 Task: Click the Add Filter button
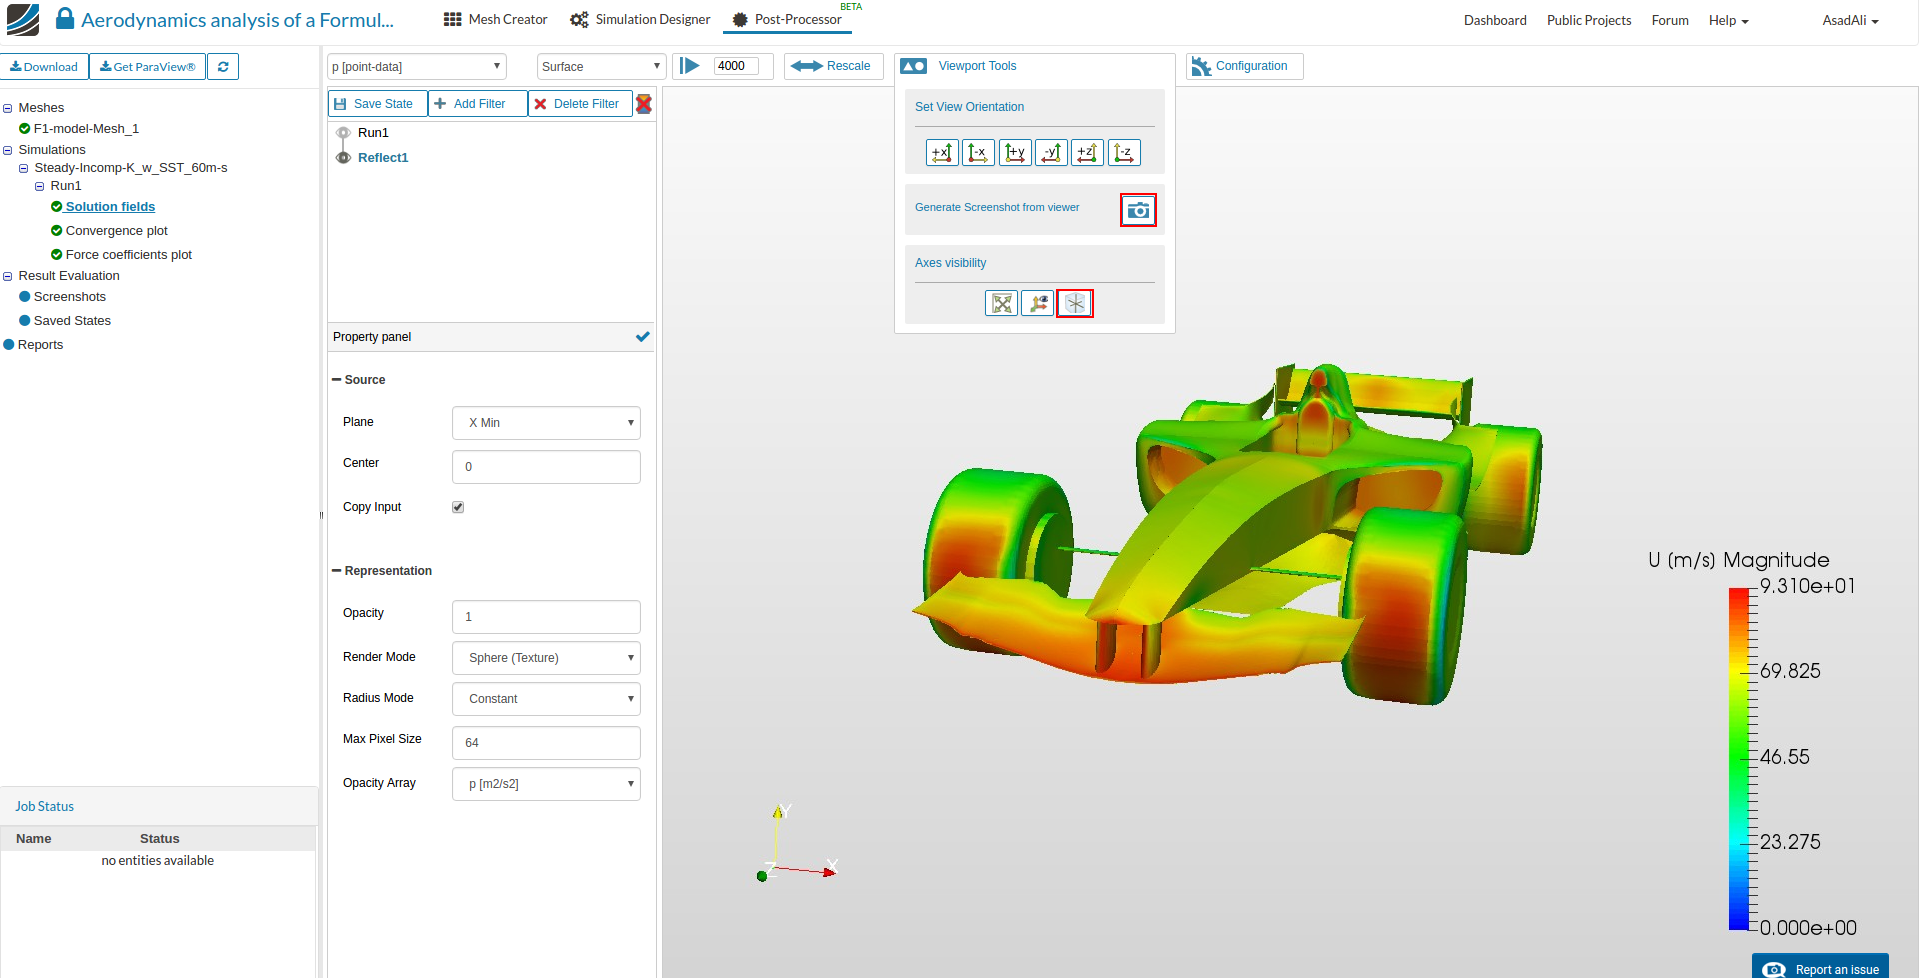[477, 104]
